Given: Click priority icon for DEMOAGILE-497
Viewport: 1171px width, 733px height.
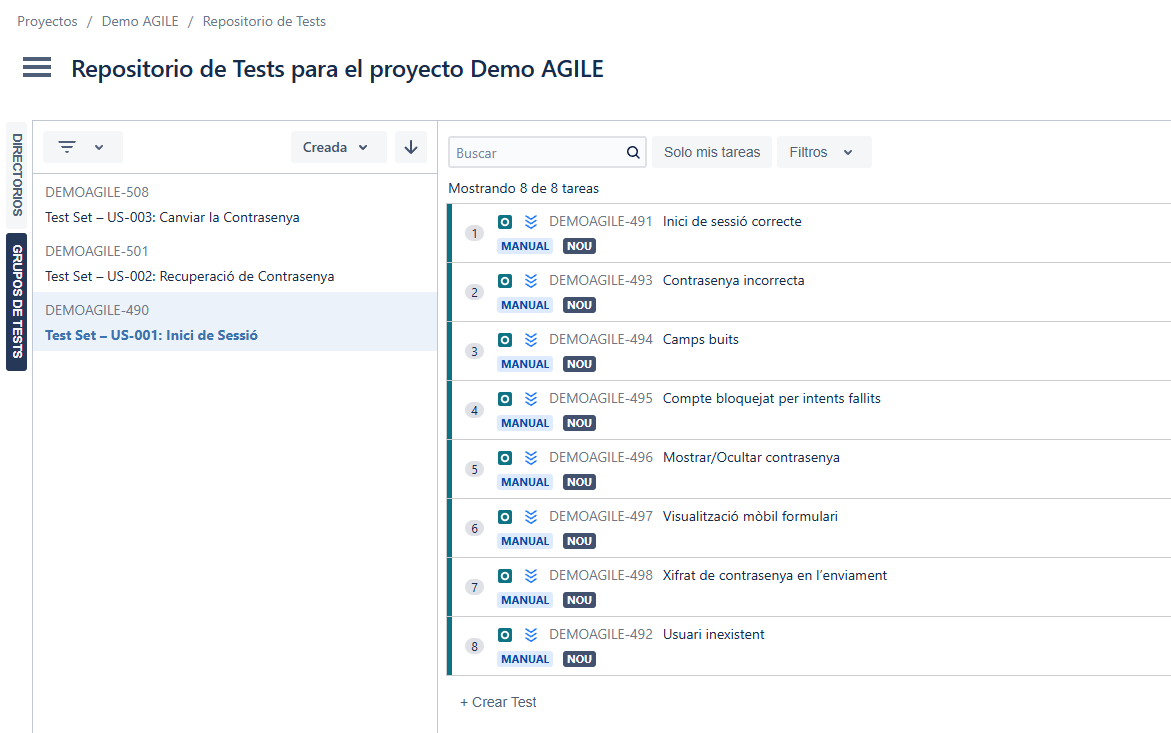Looking at the screenshot, I should (531, 517).
